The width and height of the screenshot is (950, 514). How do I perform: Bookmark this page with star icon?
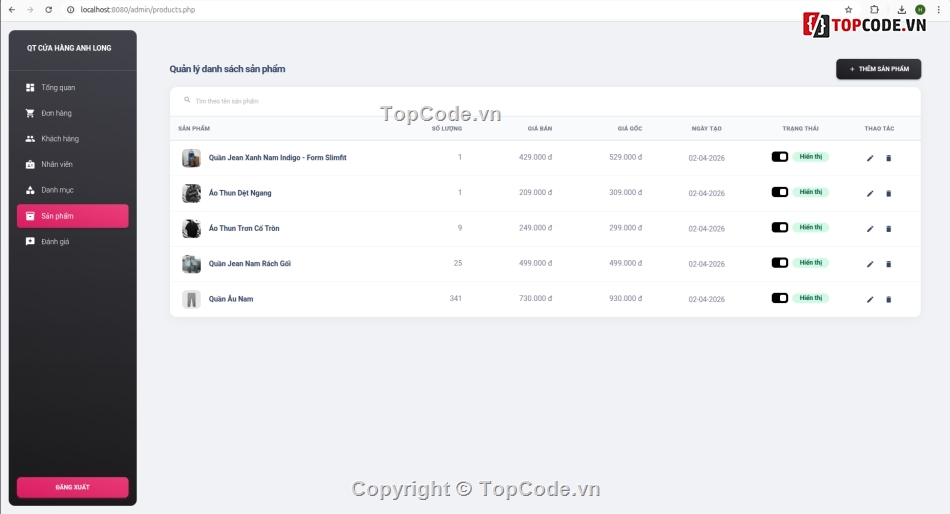pyautogui.click(x=848, y=10)
